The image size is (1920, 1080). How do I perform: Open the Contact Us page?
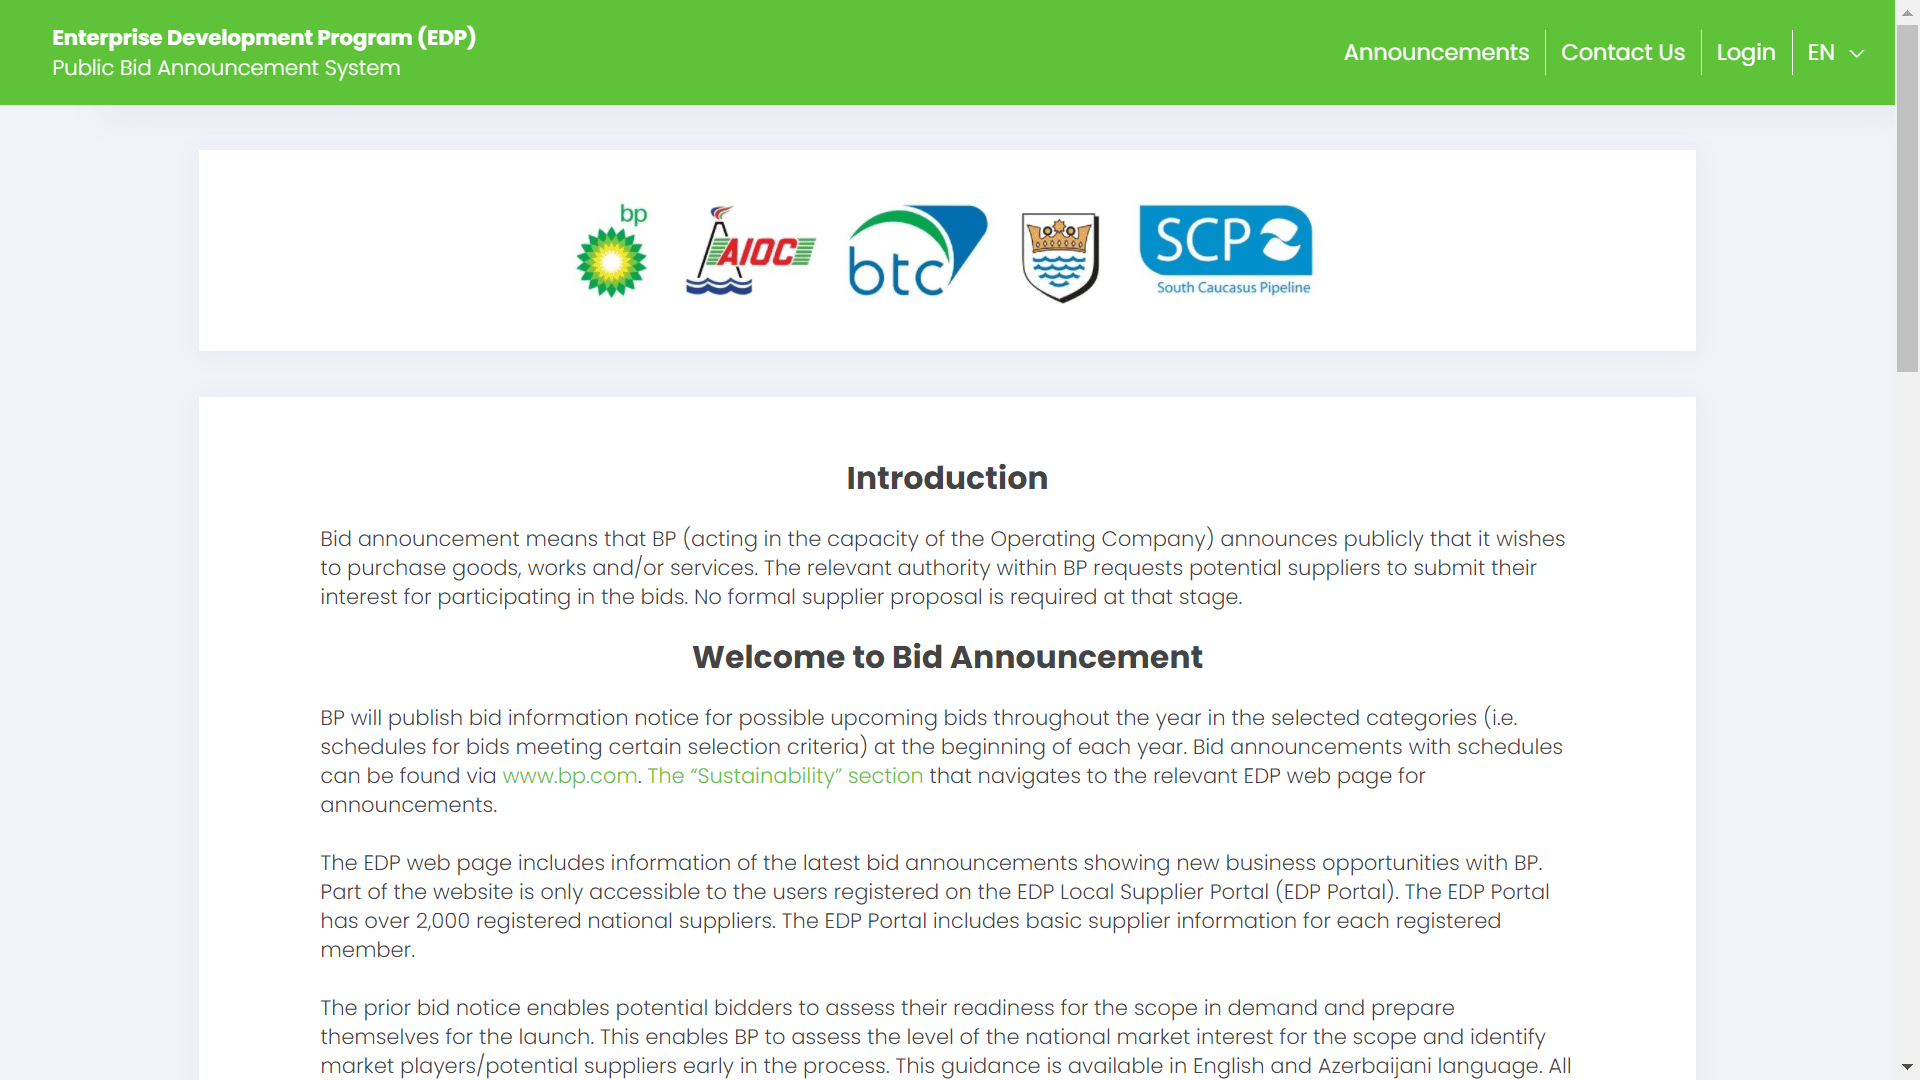tap(1622, 52)
